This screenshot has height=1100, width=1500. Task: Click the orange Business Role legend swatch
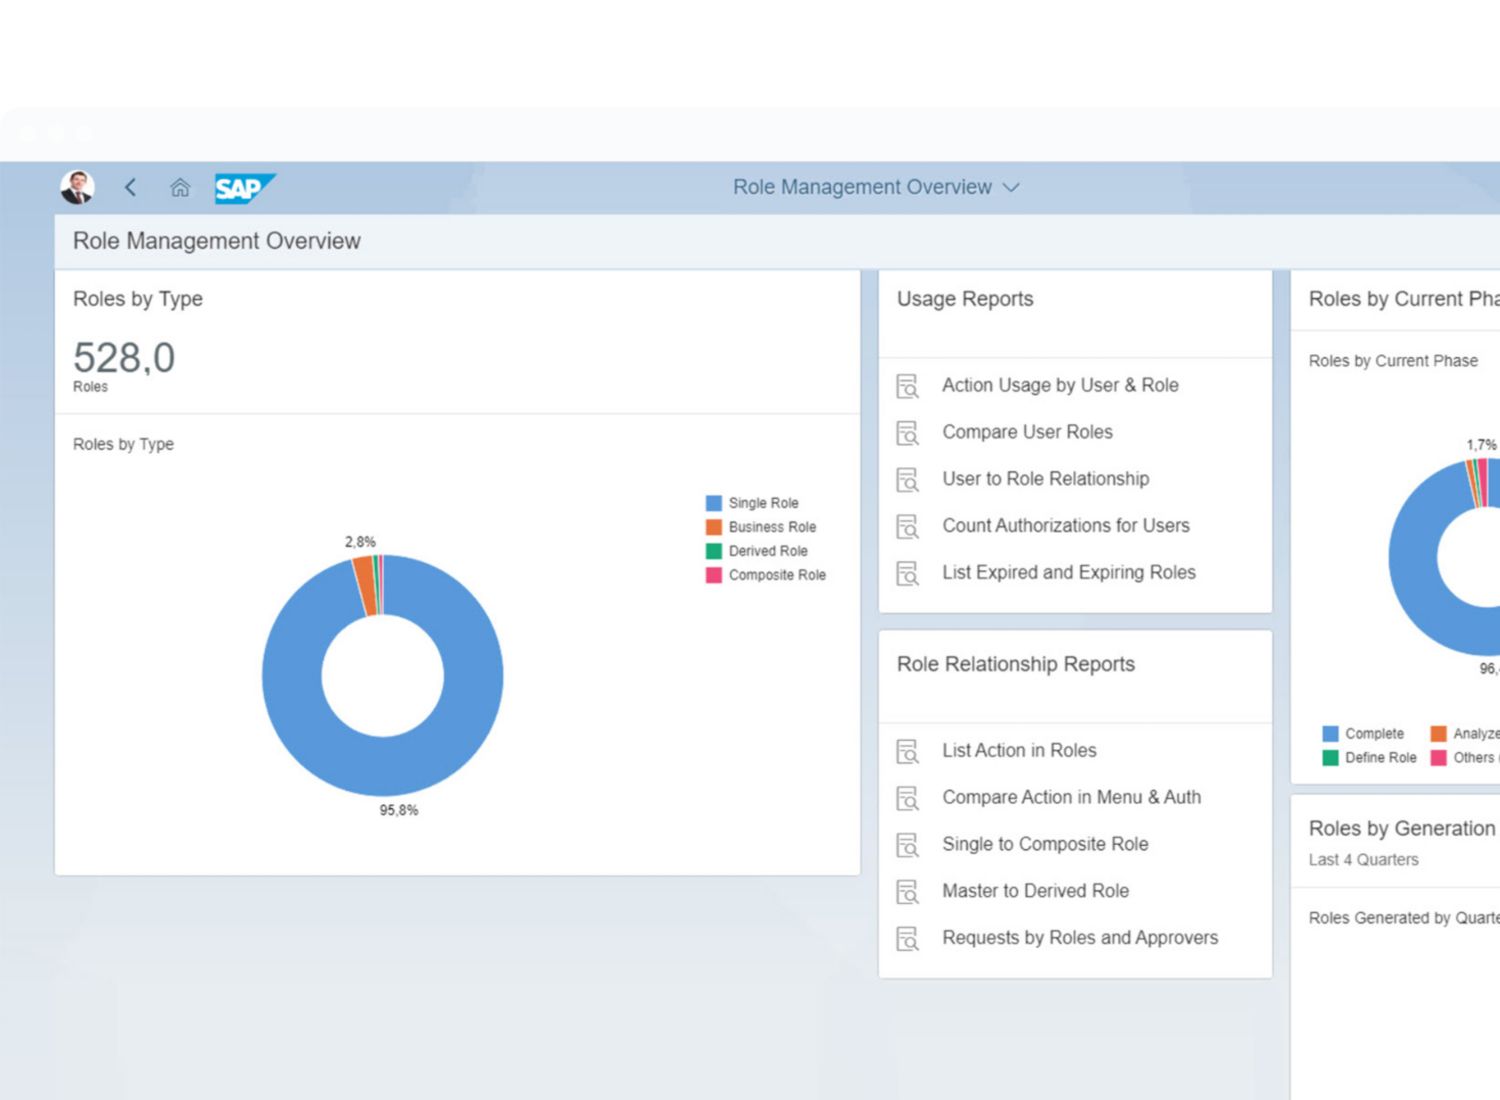tap(714, 527)
